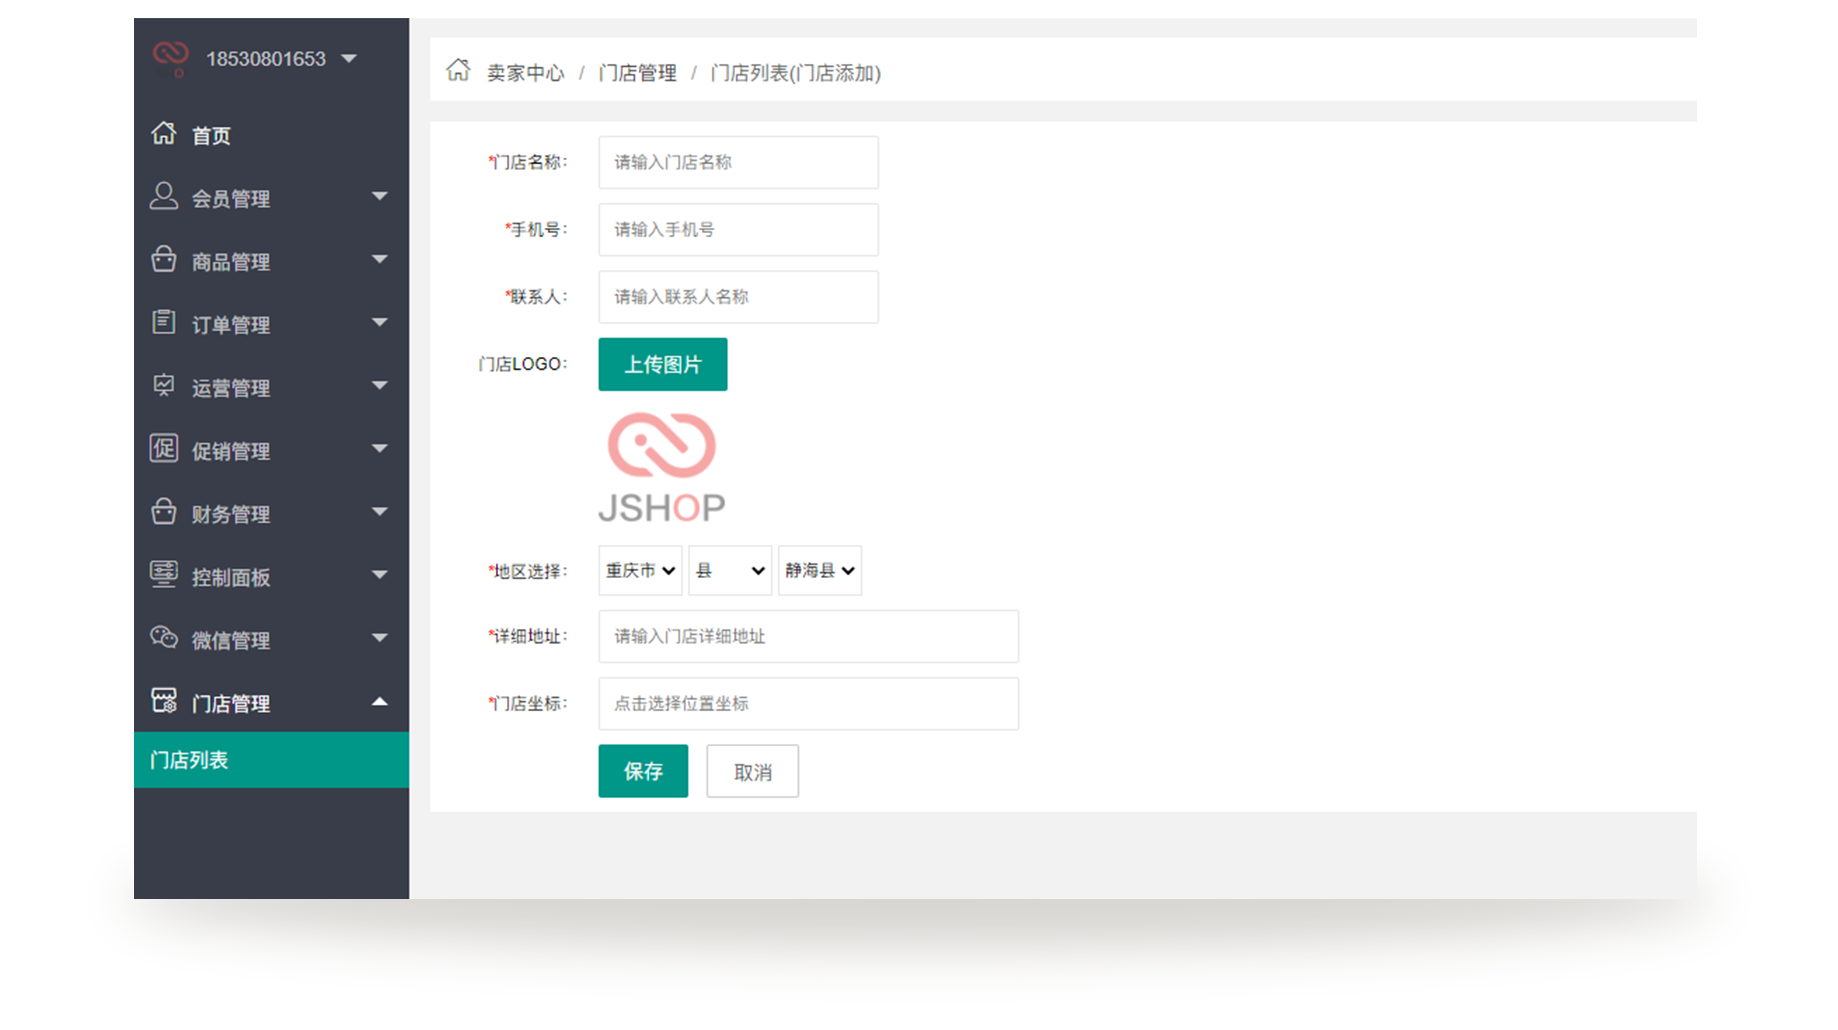This screenshot has width=1838, height=1030.
Task: Expand 控制面板 using its arrow
Action: [x=380, y=574]
